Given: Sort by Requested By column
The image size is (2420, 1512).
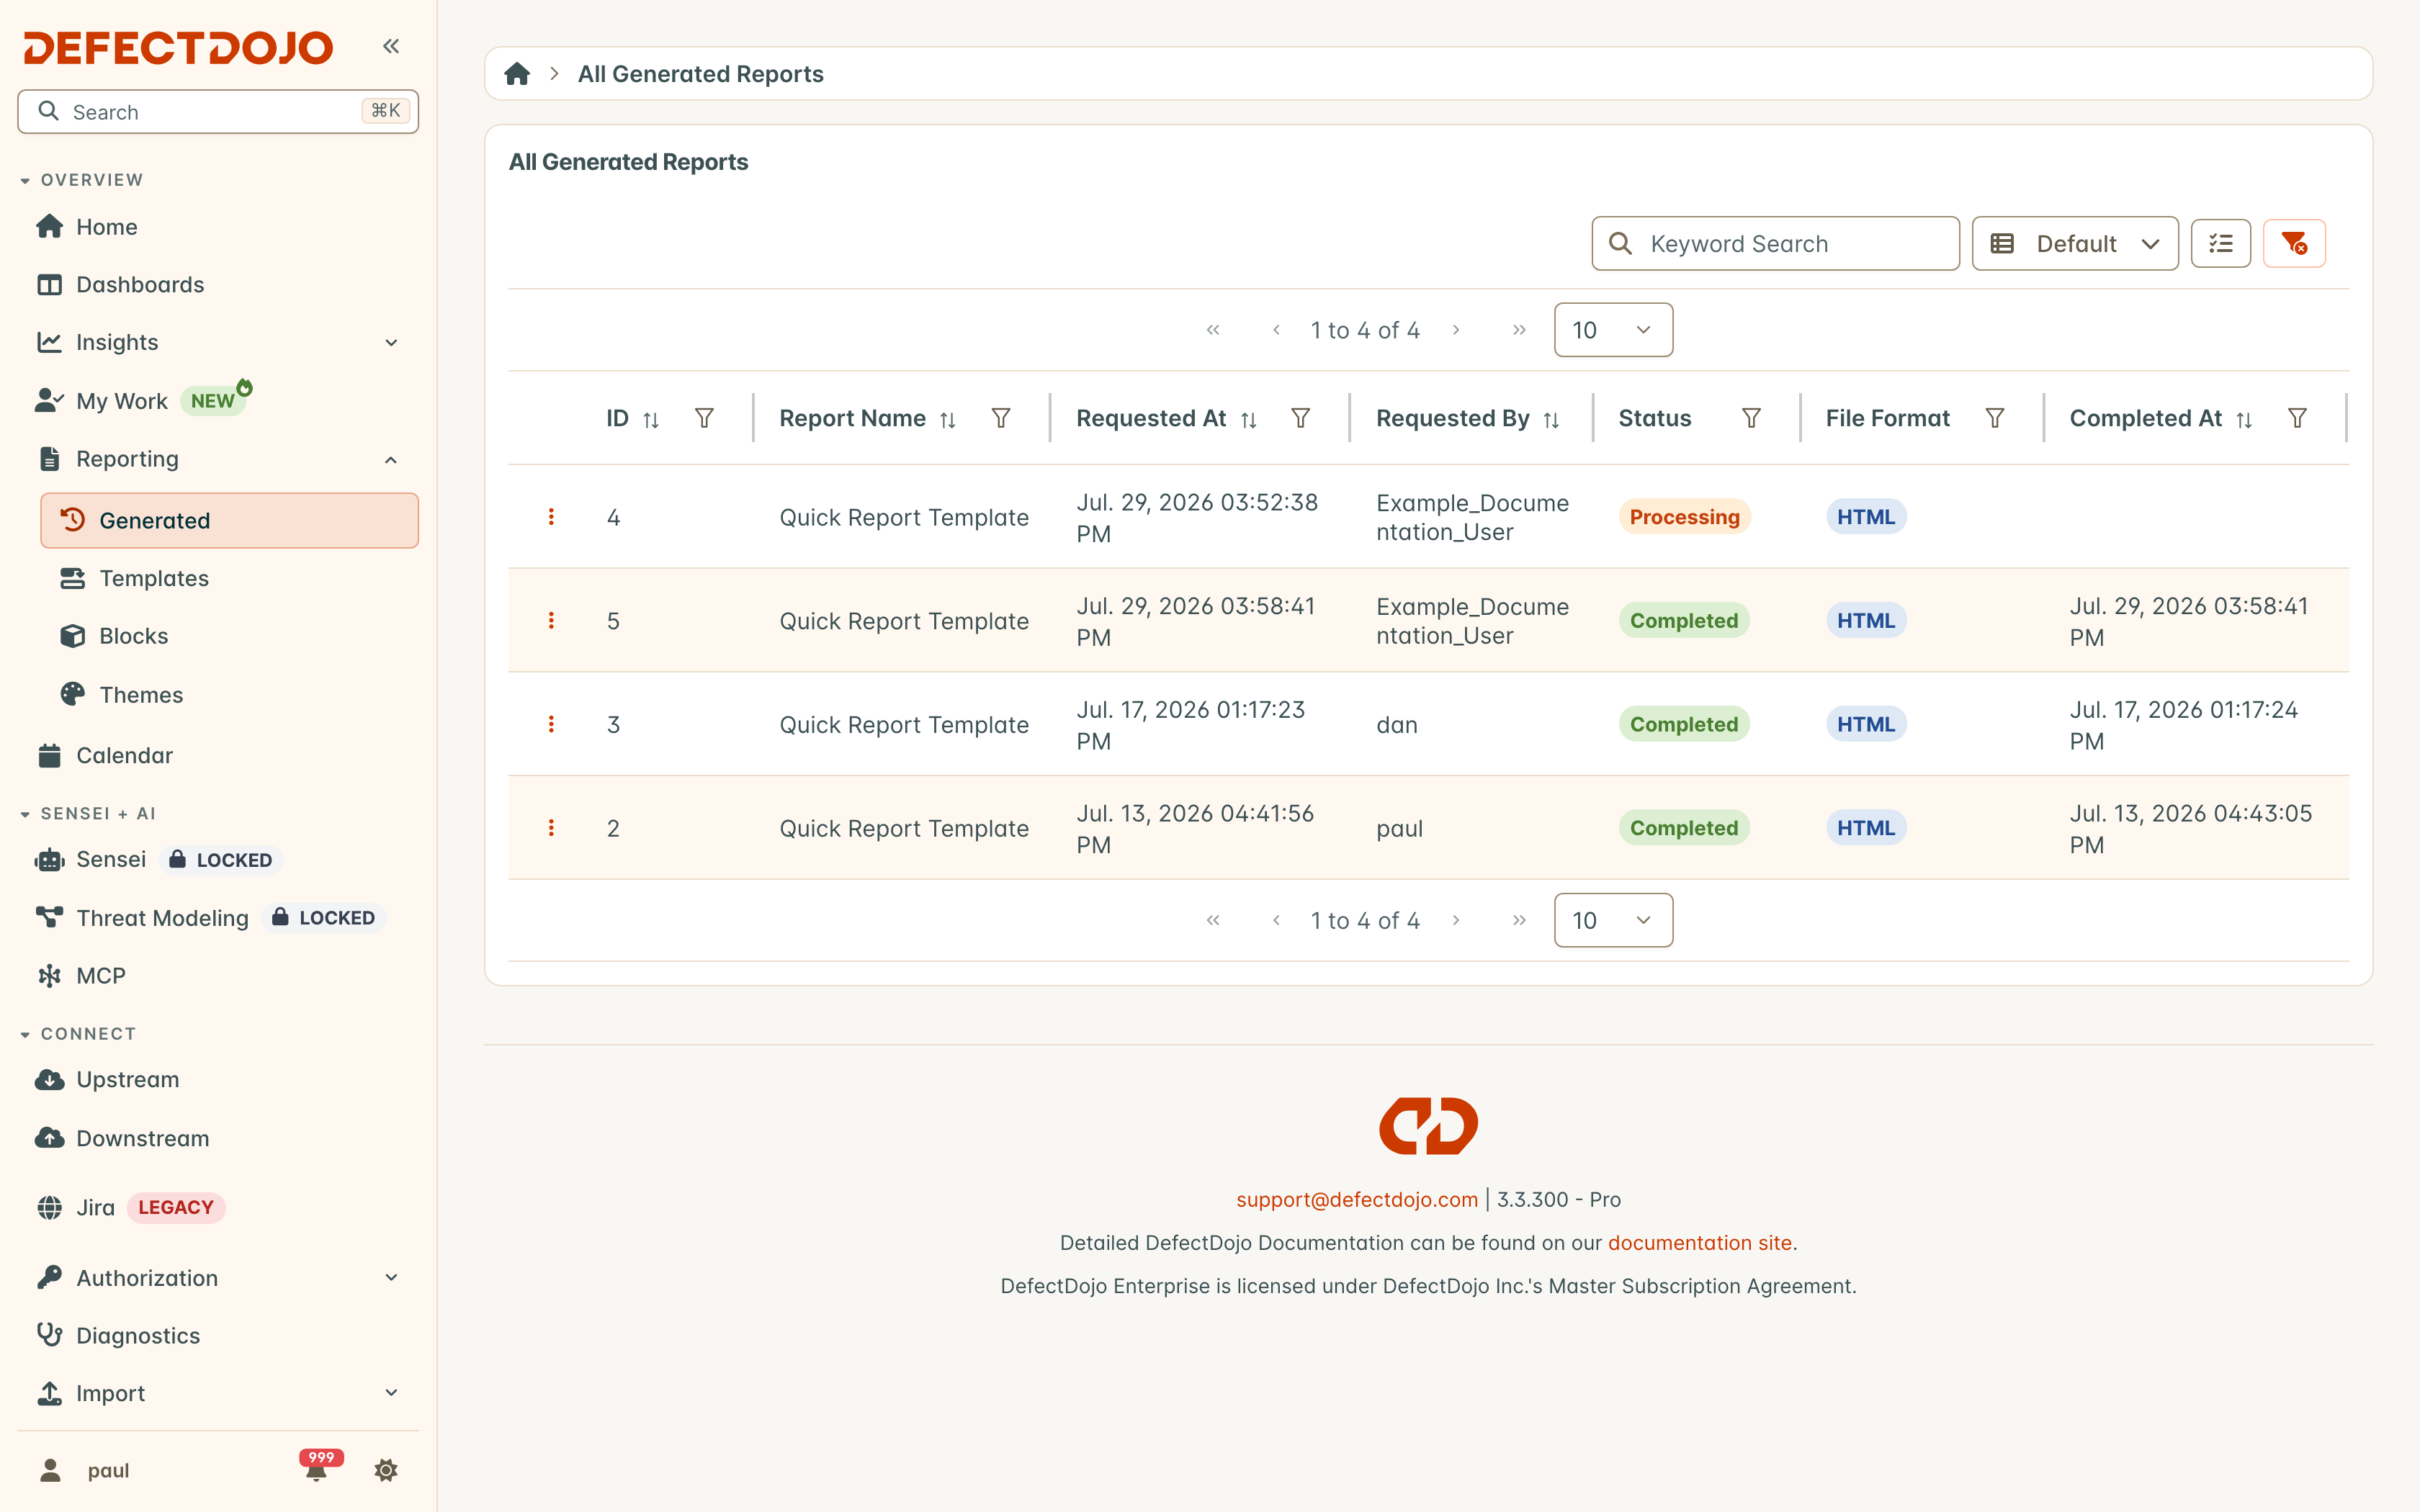Looking at the screenshot, I should 1551,420.
